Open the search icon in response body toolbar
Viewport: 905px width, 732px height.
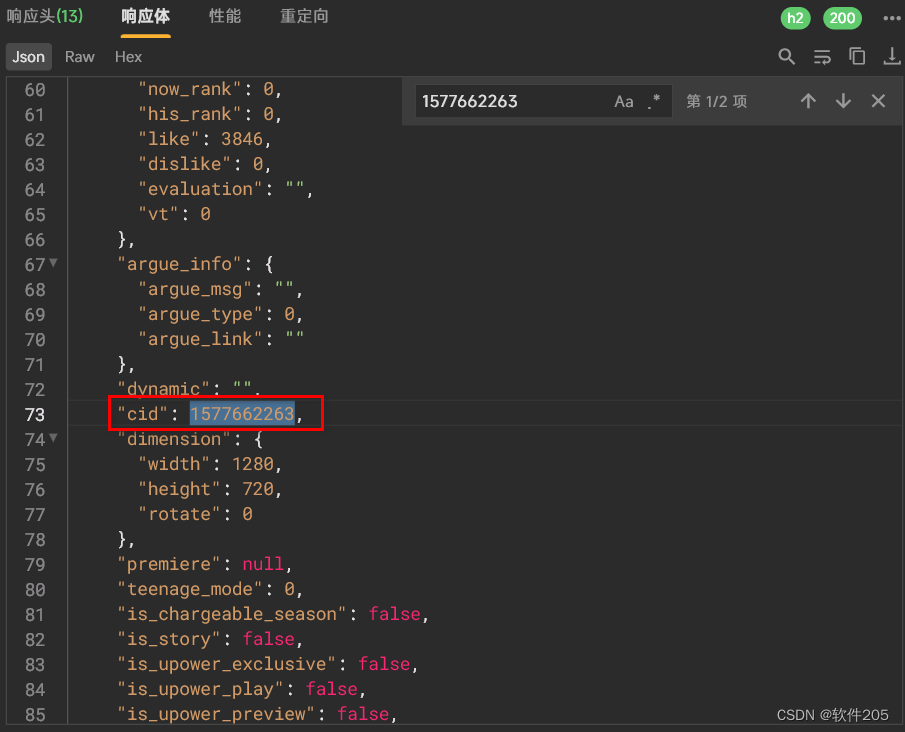786,57
